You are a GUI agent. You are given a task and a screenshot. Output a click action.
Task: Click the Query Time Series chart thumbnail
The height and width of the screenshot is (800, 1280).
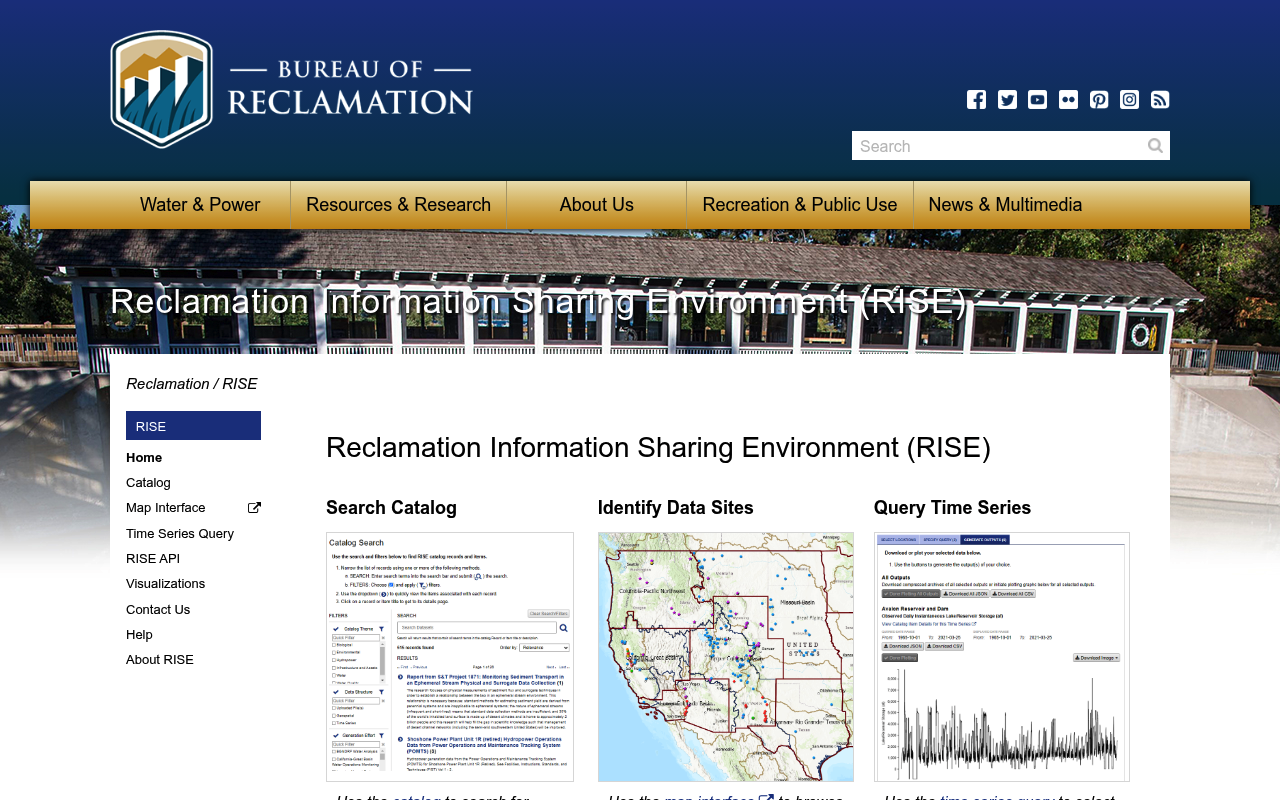(x=1002, y=657)
